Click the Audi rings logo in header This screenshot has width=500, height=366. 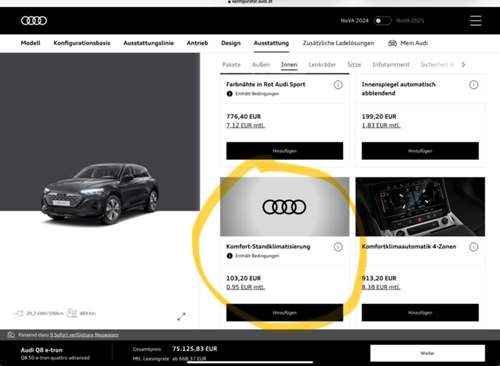(34, 21)
